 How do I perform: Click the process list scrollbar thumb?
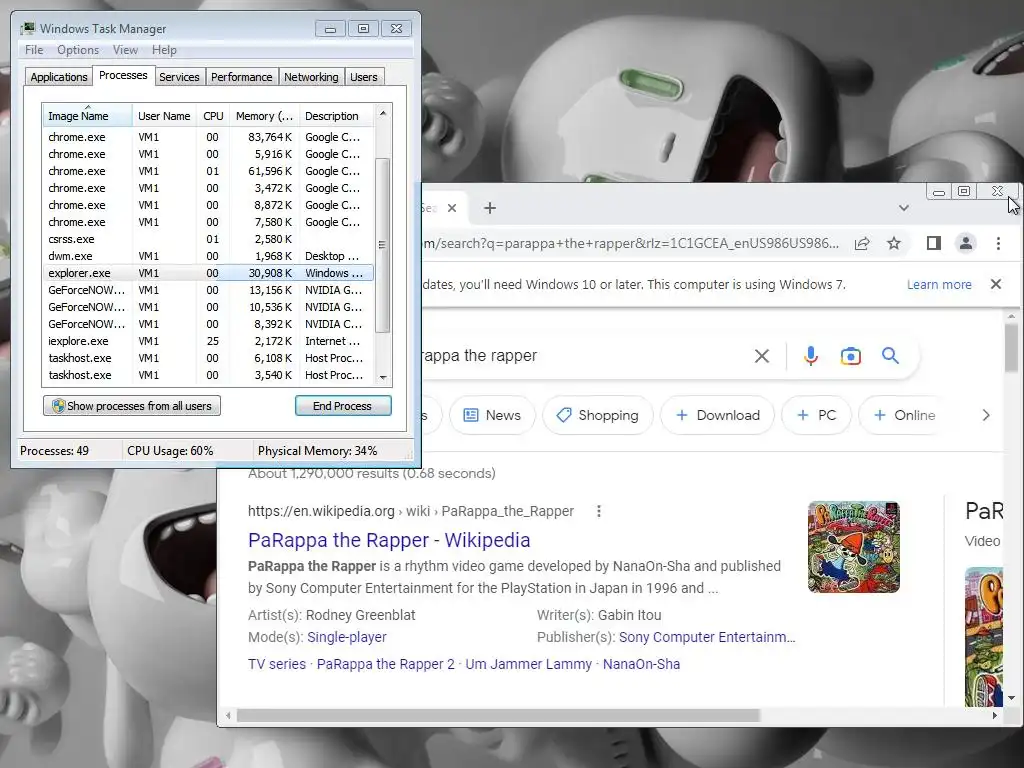click(383, 245)
